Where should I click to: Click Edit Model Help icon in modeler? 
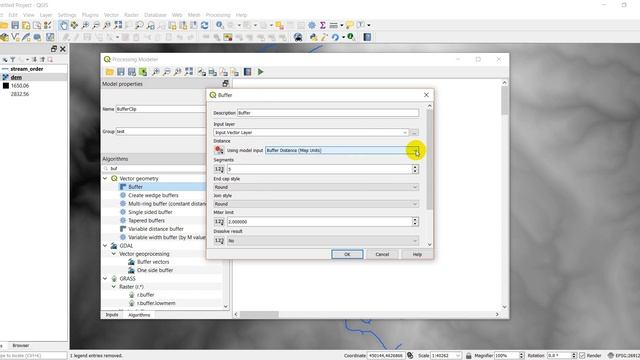(x=247, y=72)
